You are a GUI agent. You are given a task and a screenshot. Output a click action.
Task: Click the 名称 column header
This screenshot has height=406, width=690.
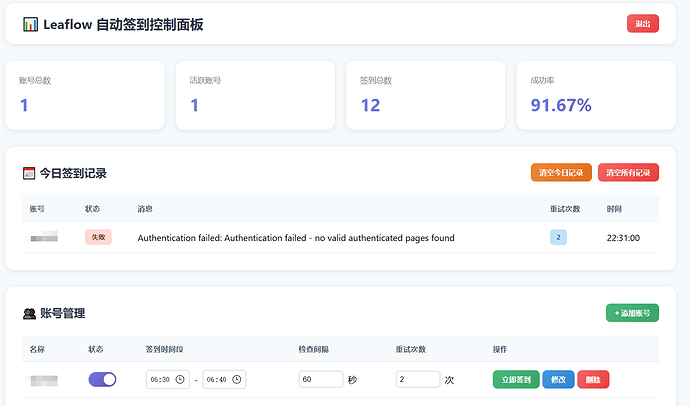click(37, 349)
